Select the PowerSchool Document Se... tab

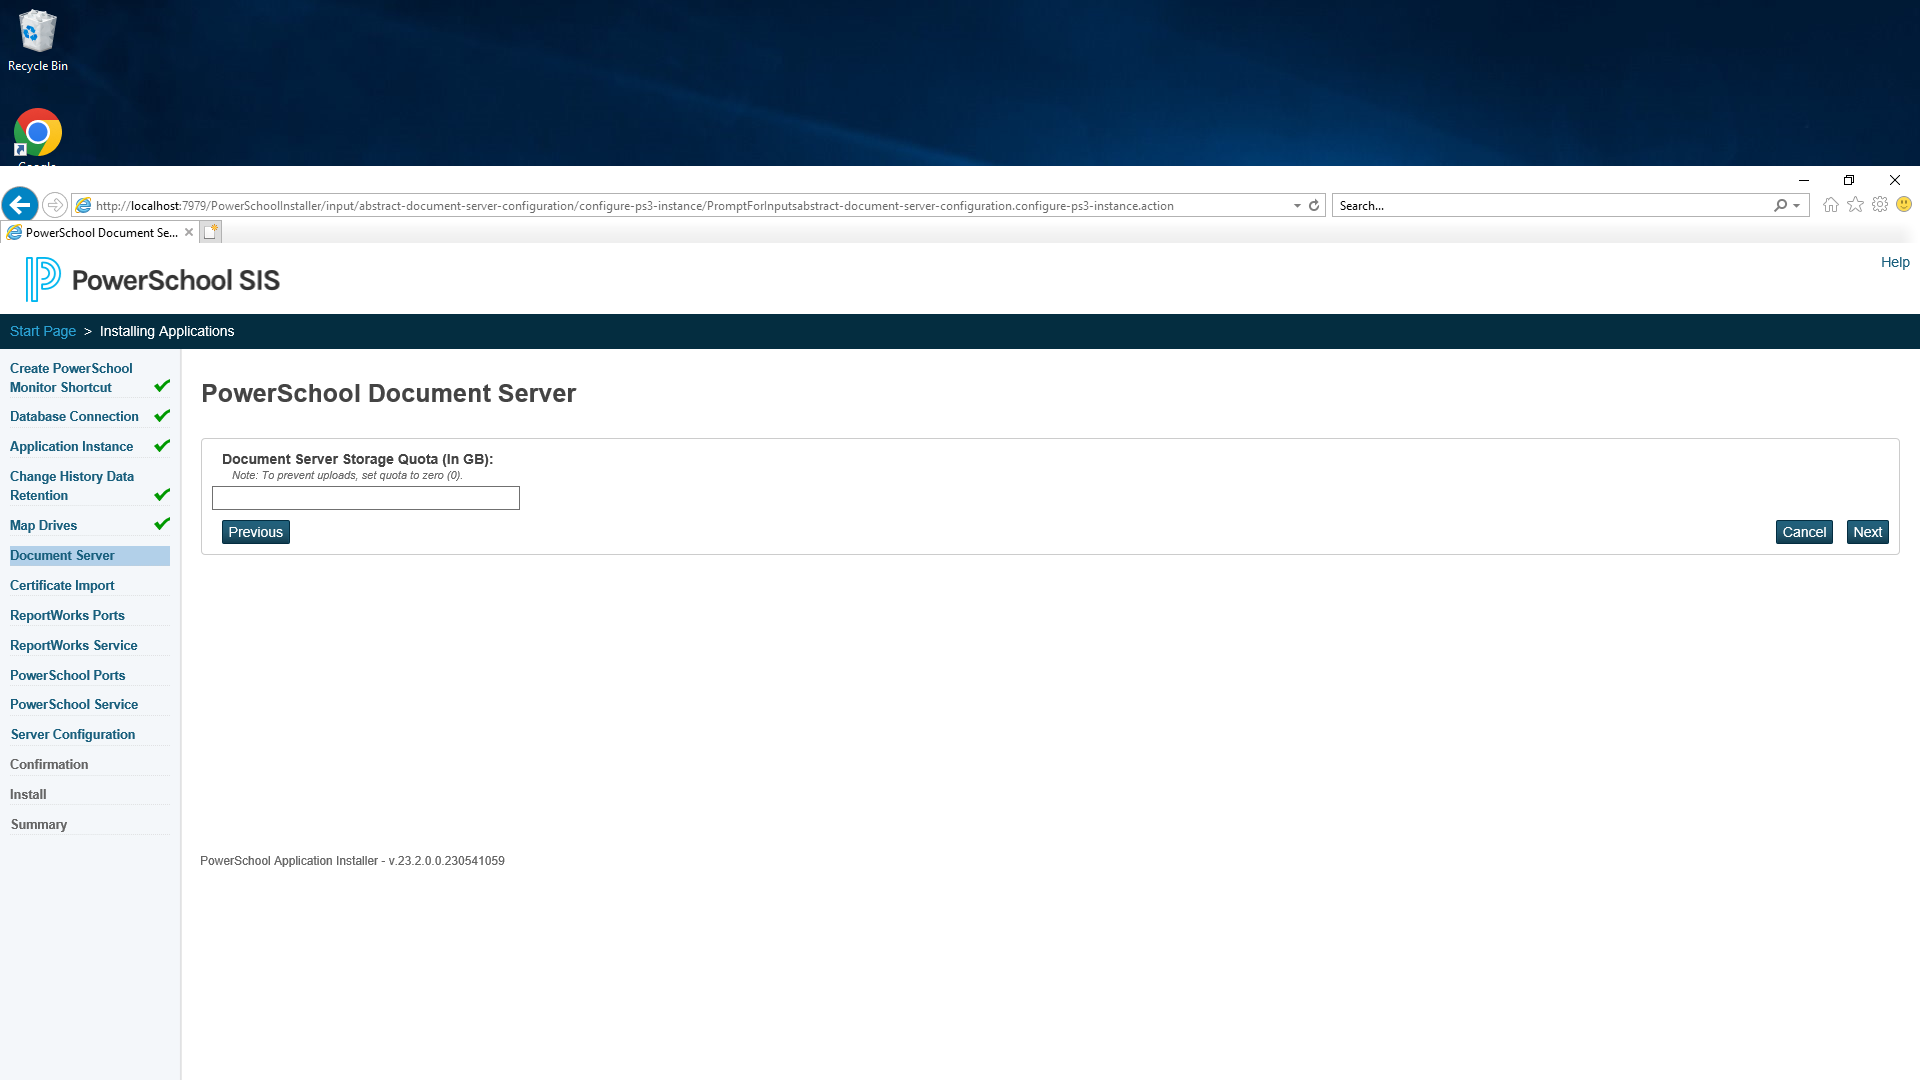coord(100,232)
